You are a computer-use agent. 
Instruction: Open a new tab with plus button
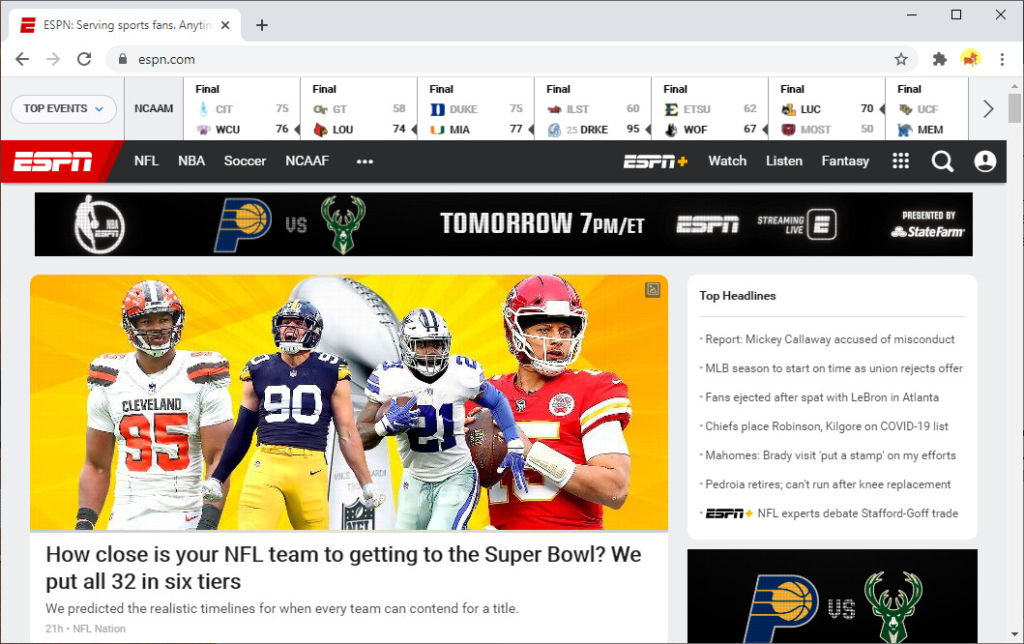262,25
